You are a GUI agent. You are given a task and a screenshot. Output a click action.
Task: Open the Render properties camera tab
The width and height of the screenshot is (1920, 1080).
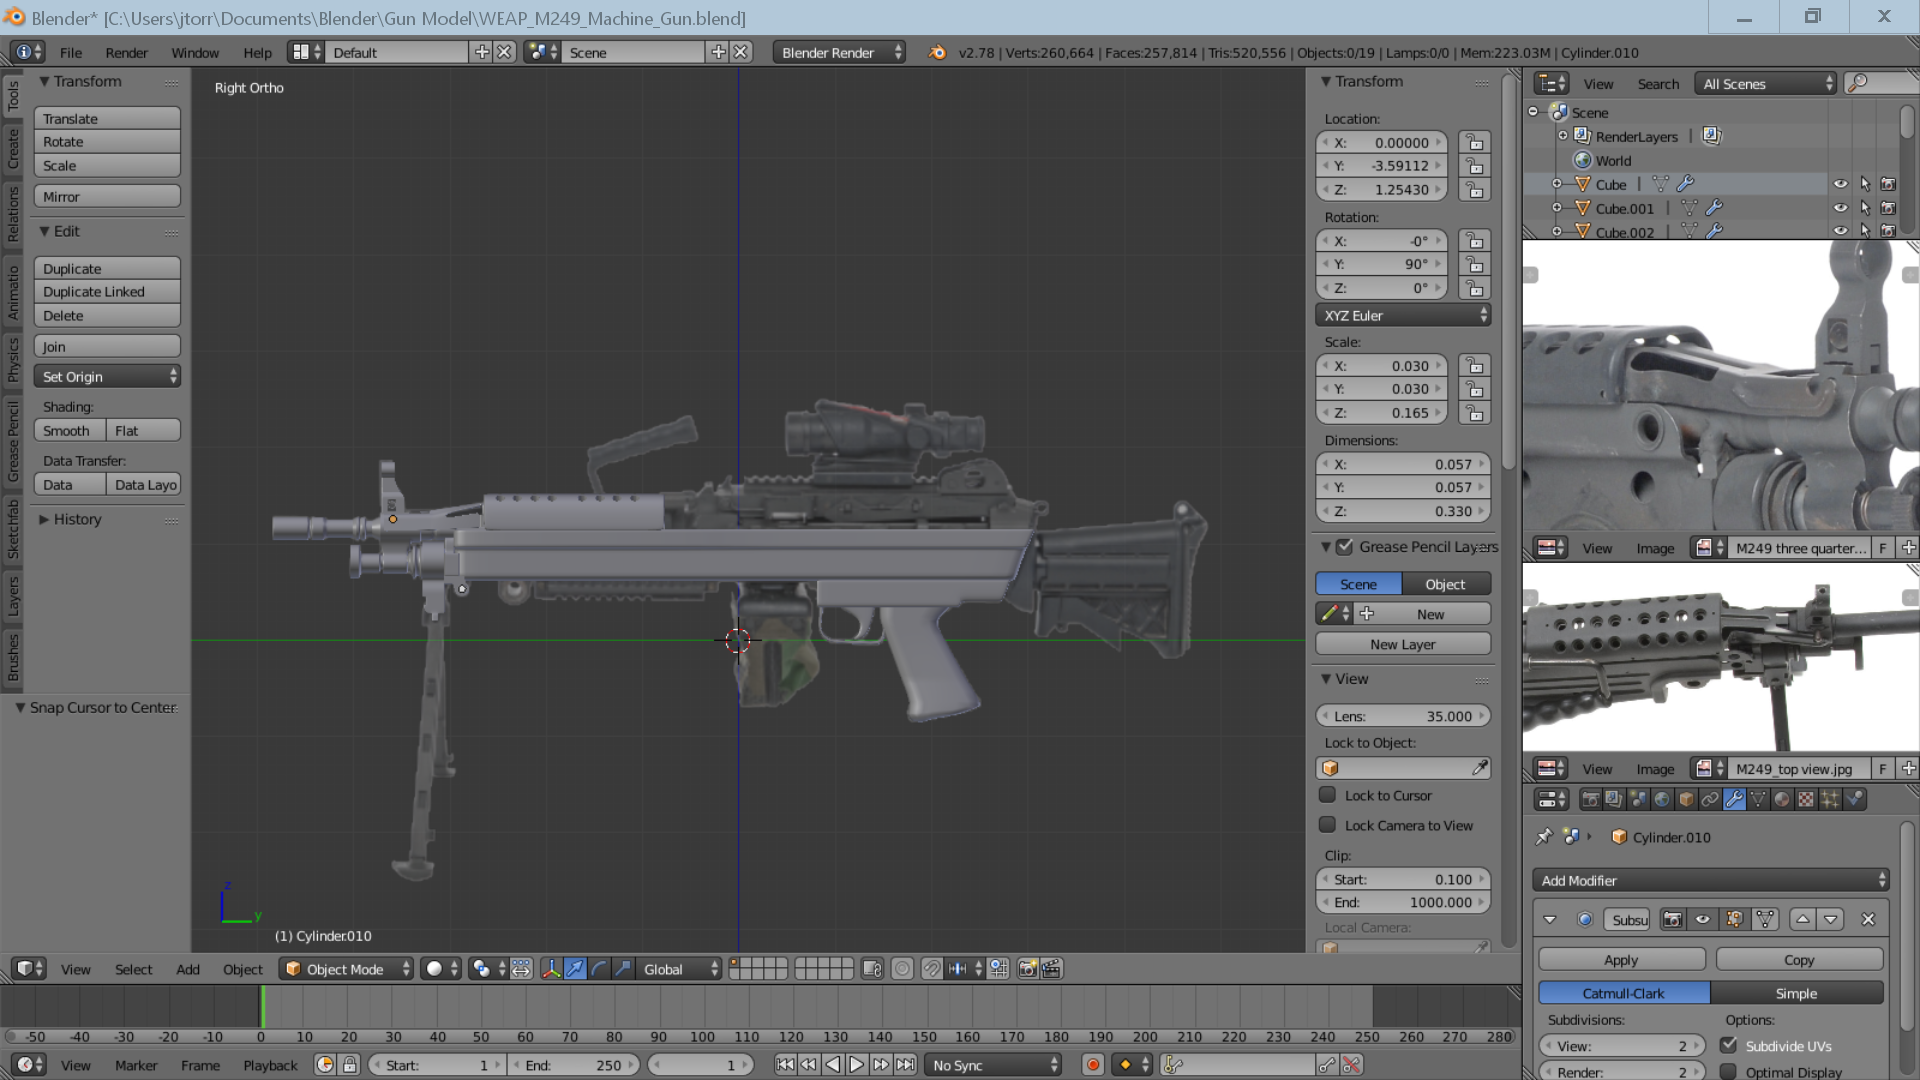pos(1590,799)
